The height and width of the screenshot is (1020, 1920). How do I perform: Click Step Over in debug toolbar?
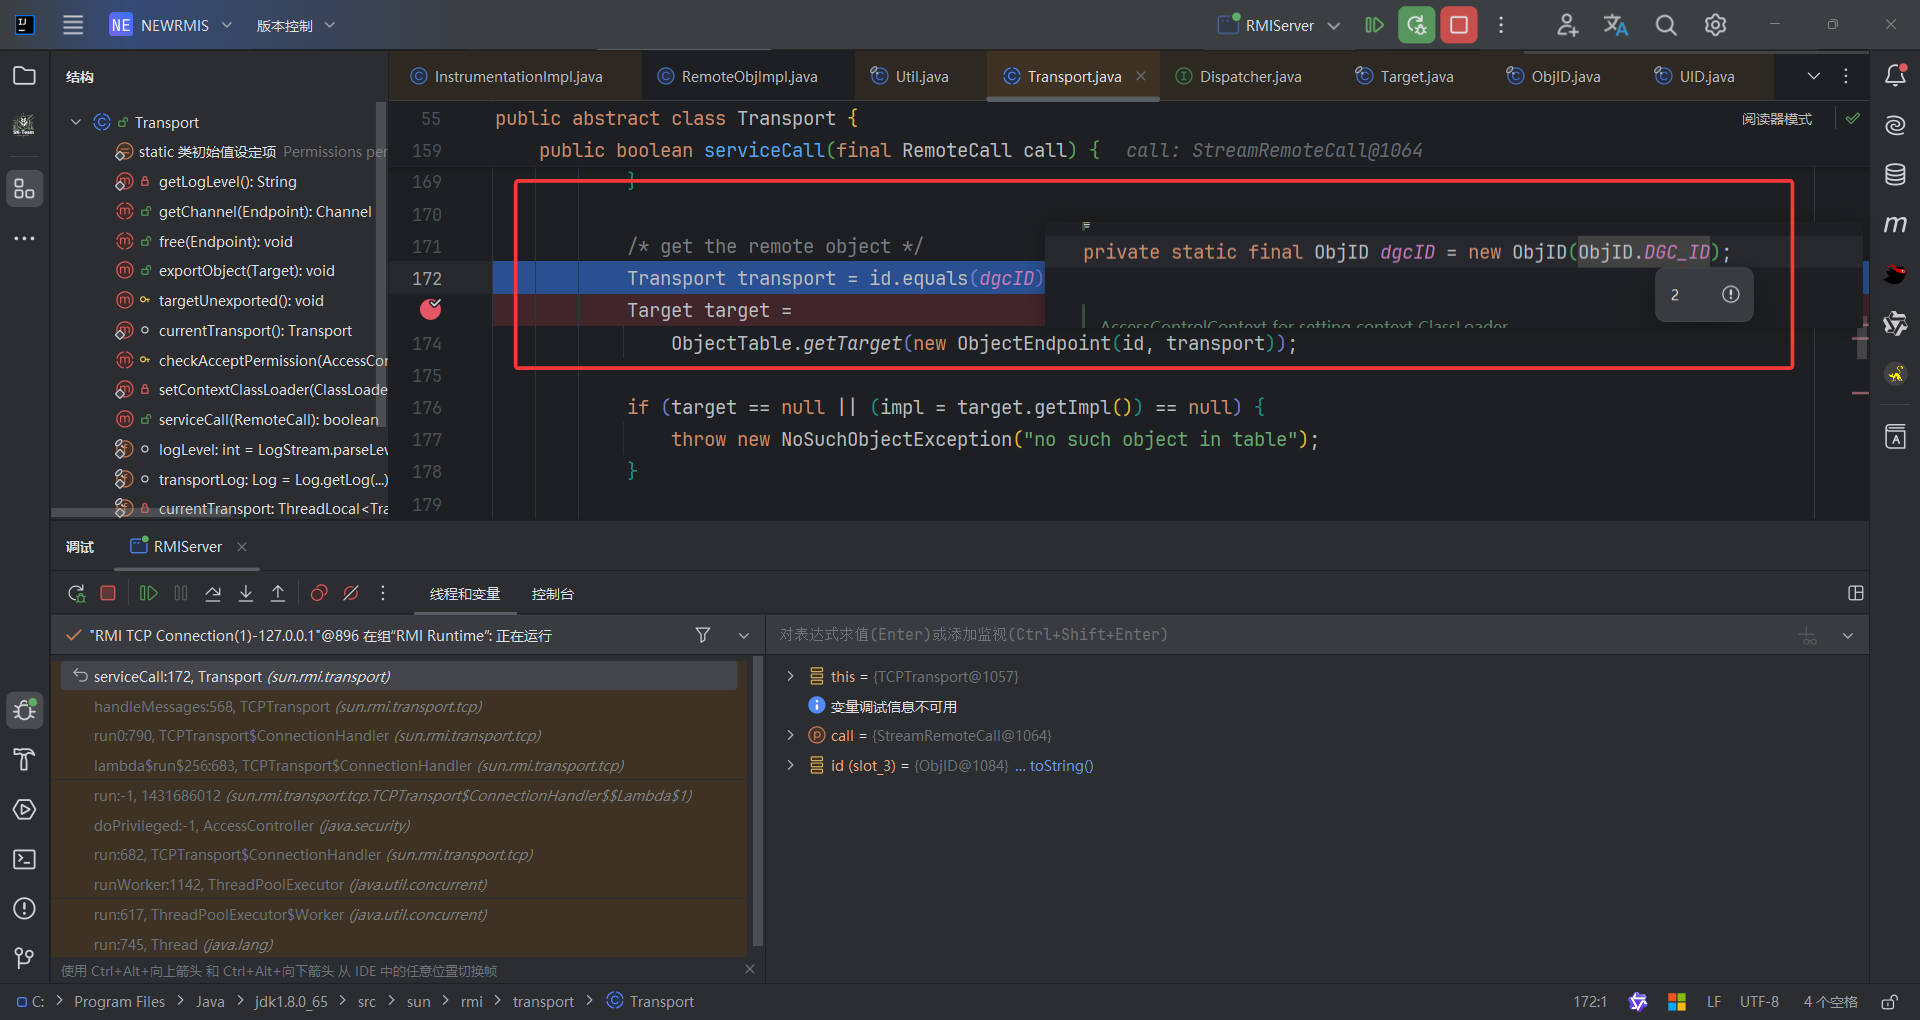[213, 593]
